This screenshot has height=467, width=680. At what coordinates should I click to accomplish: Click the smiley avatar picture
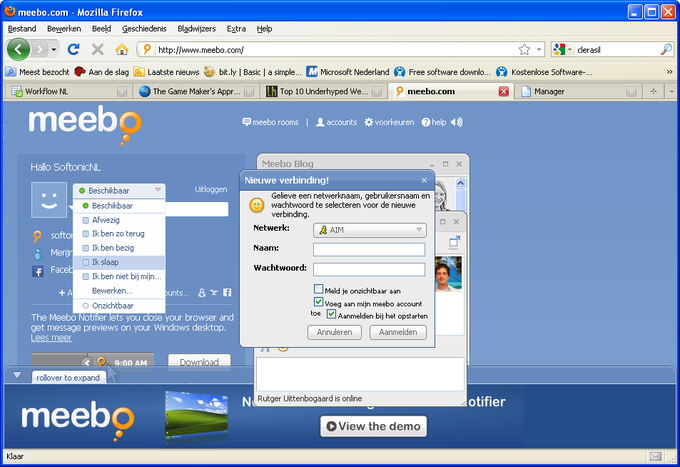coord(49,200)
